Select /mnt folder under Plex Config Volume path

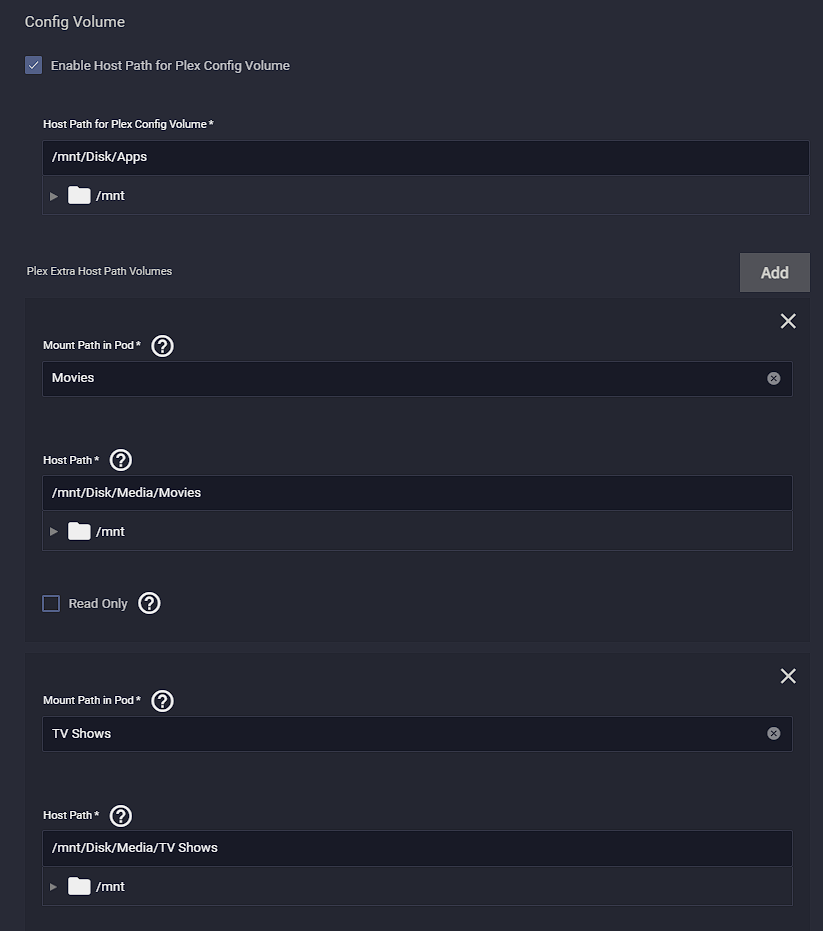point(96,195)
